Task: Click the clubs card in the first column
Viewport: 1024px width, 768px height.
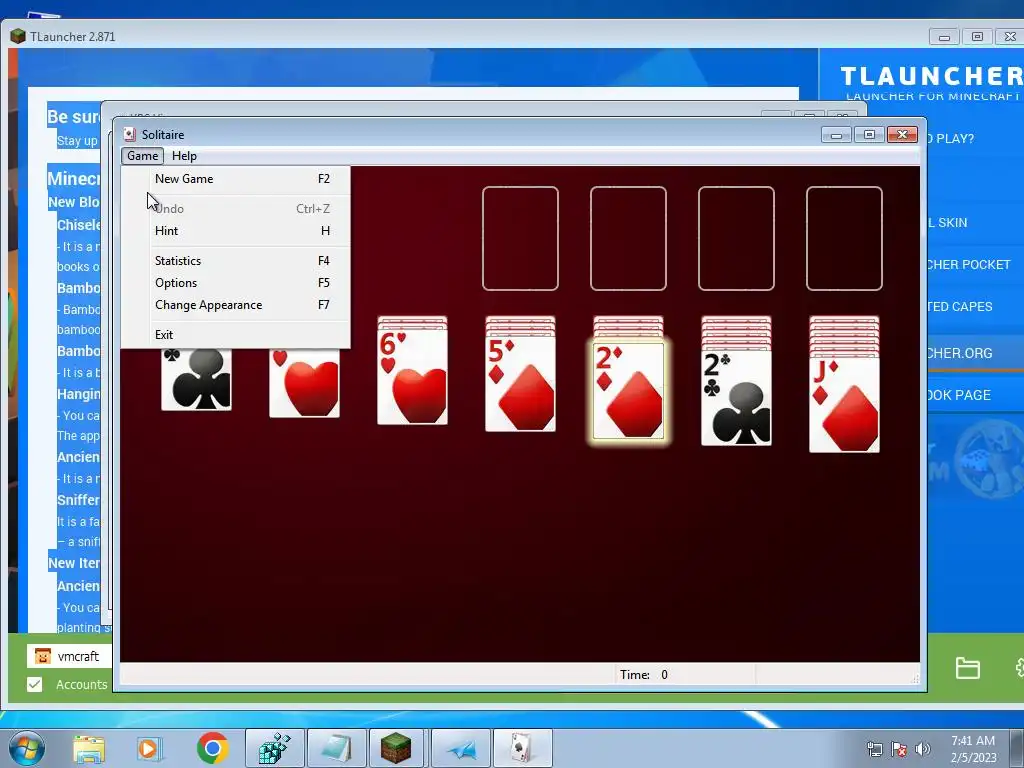Action: (197, 379)
